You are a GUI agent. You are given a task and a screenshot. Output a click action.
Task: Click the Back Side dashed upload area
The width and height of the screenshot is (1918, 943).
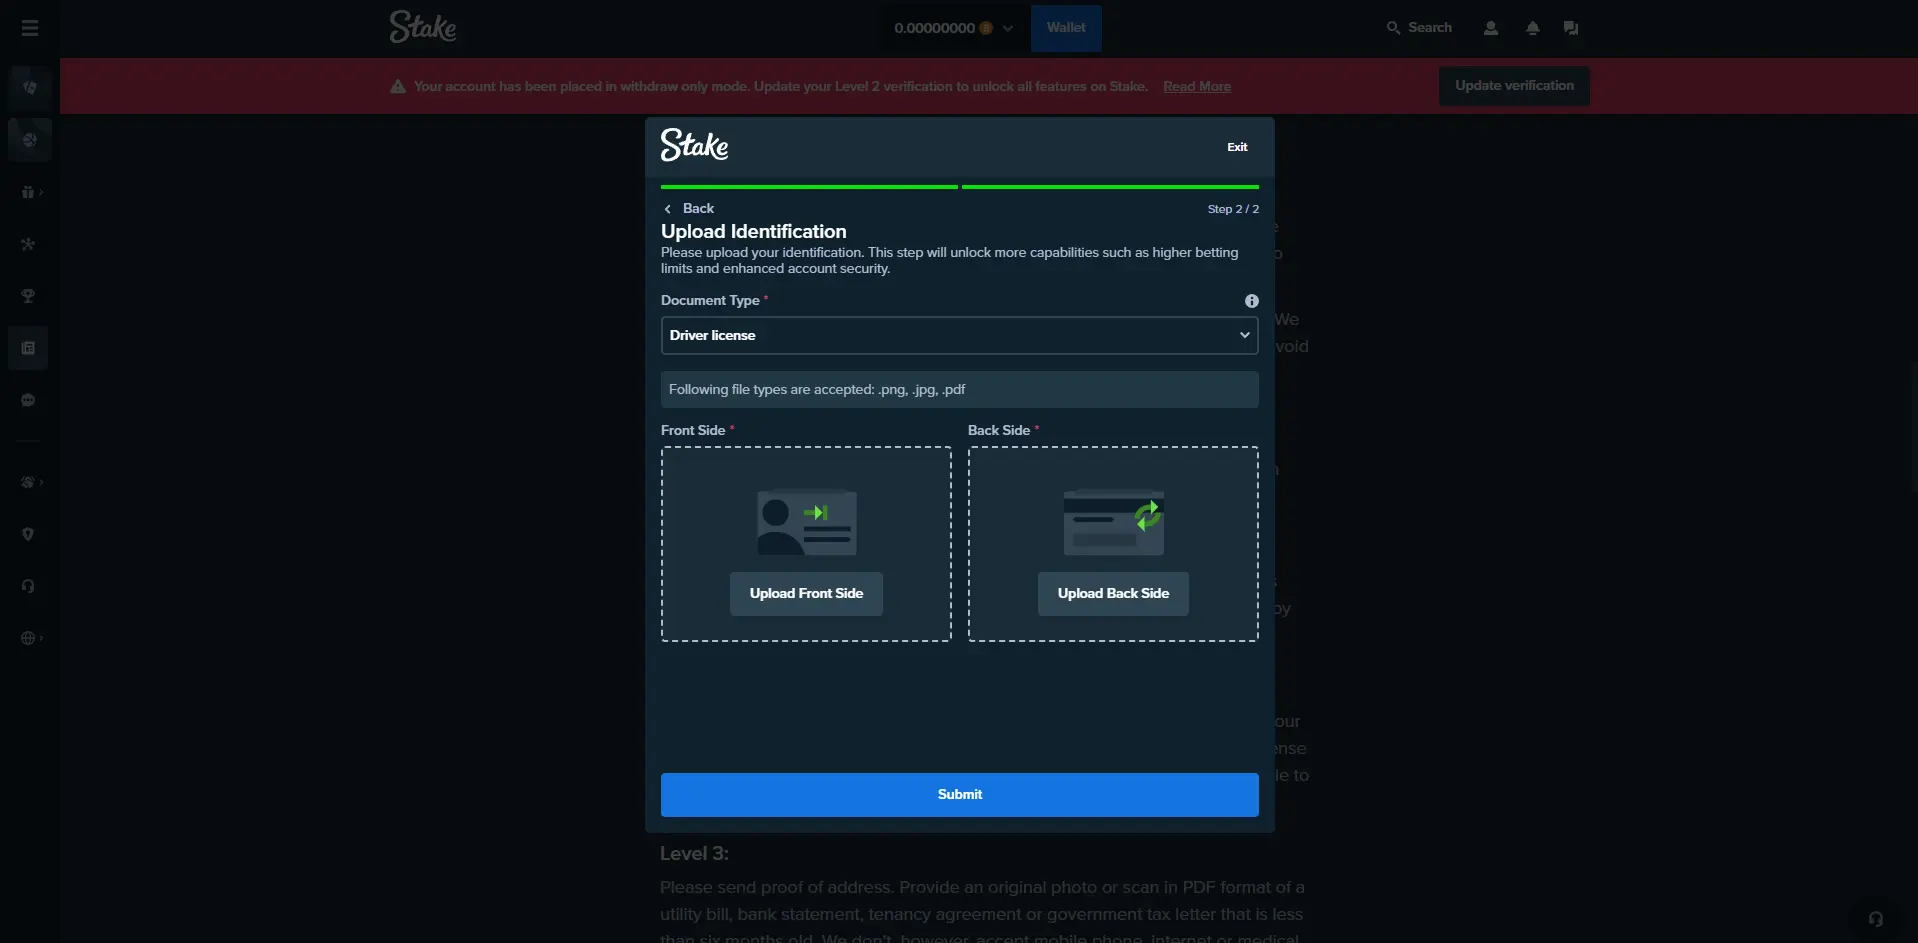tap(1113, 544)
